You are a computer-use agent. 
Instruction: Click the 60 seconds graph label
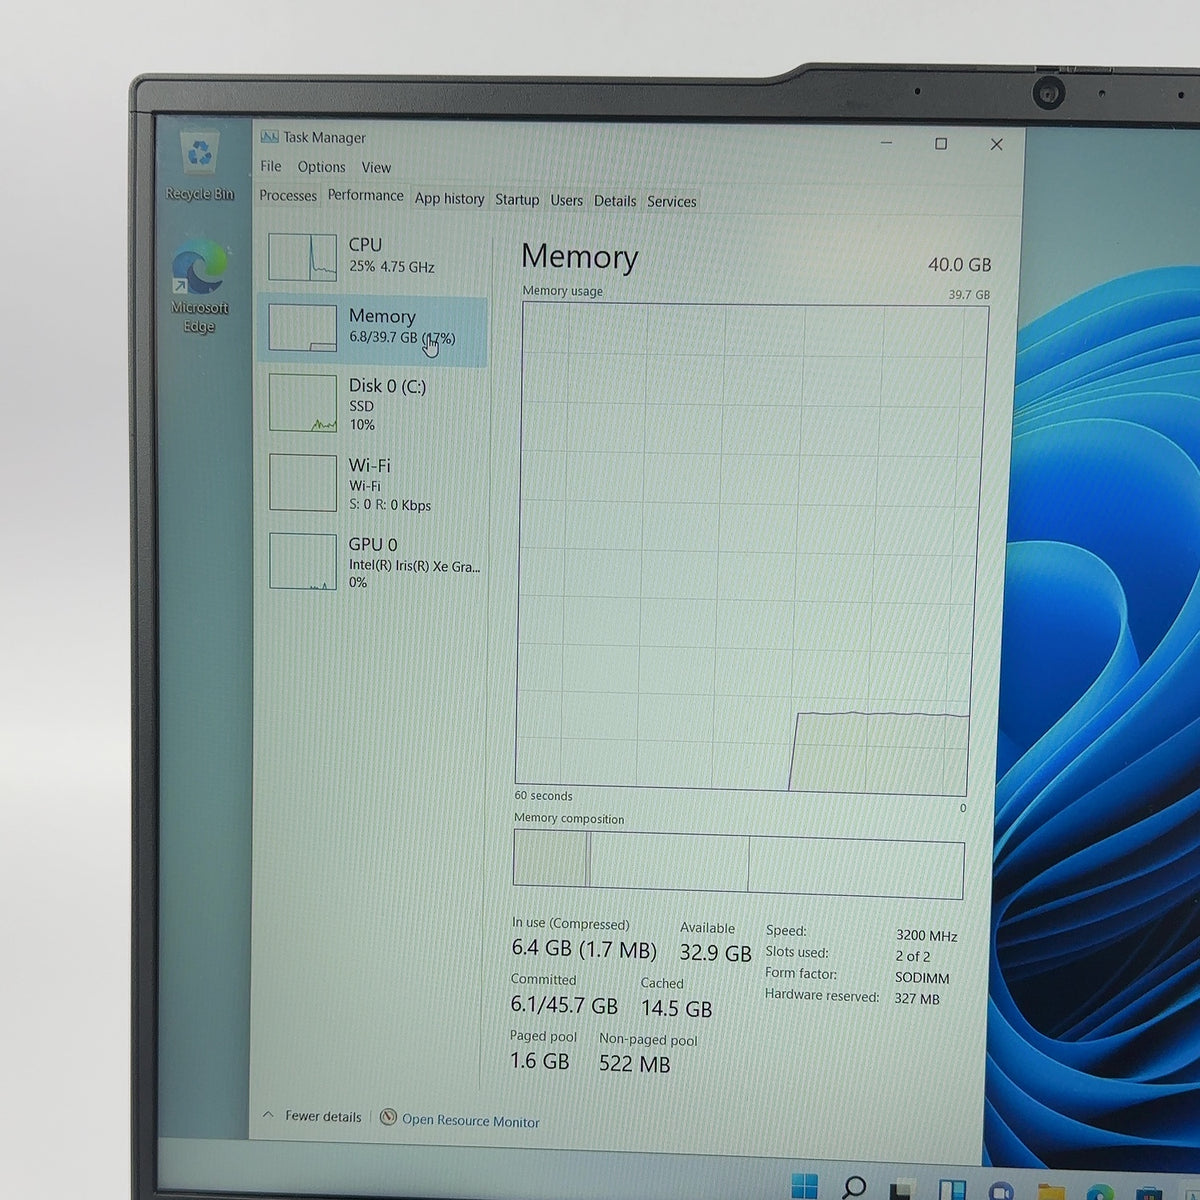[543, 796]
